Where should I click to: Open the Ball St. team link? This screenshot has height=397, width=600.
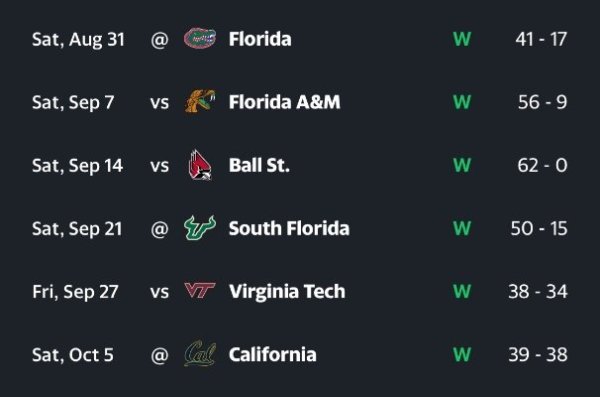(x=259, y=165)
